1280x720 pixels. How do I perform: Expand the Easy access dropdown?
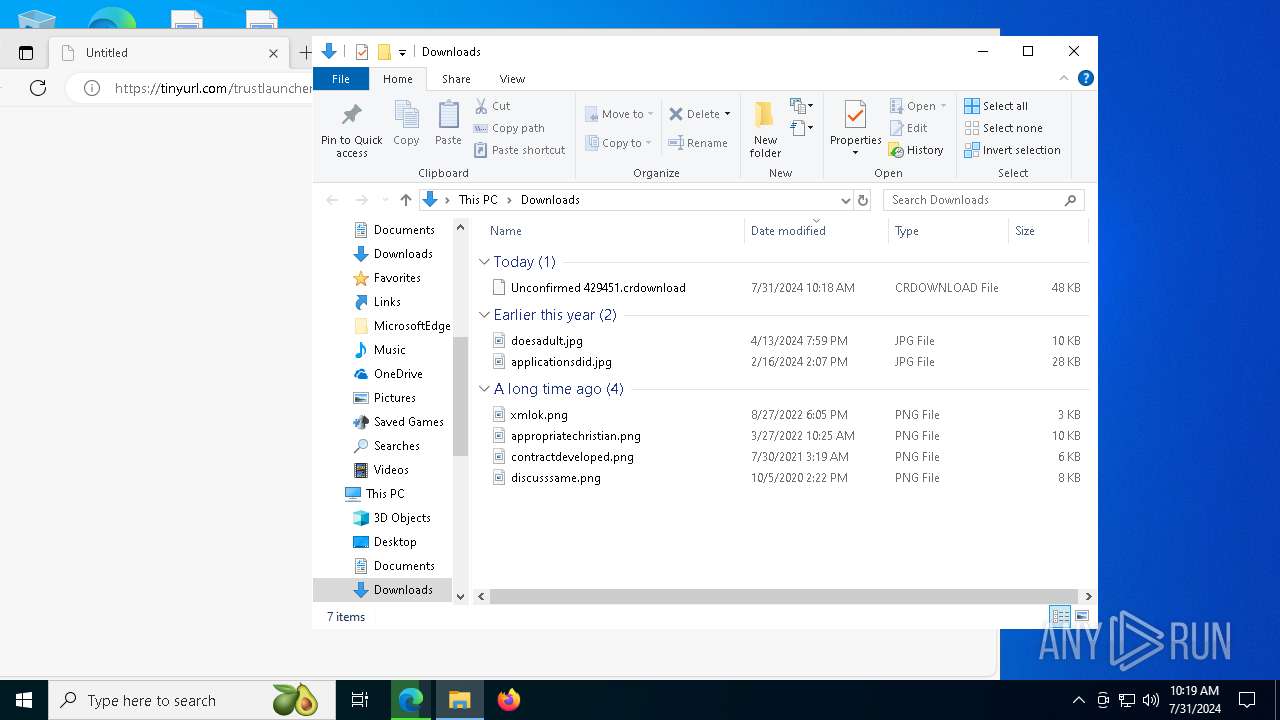(801, 128)
